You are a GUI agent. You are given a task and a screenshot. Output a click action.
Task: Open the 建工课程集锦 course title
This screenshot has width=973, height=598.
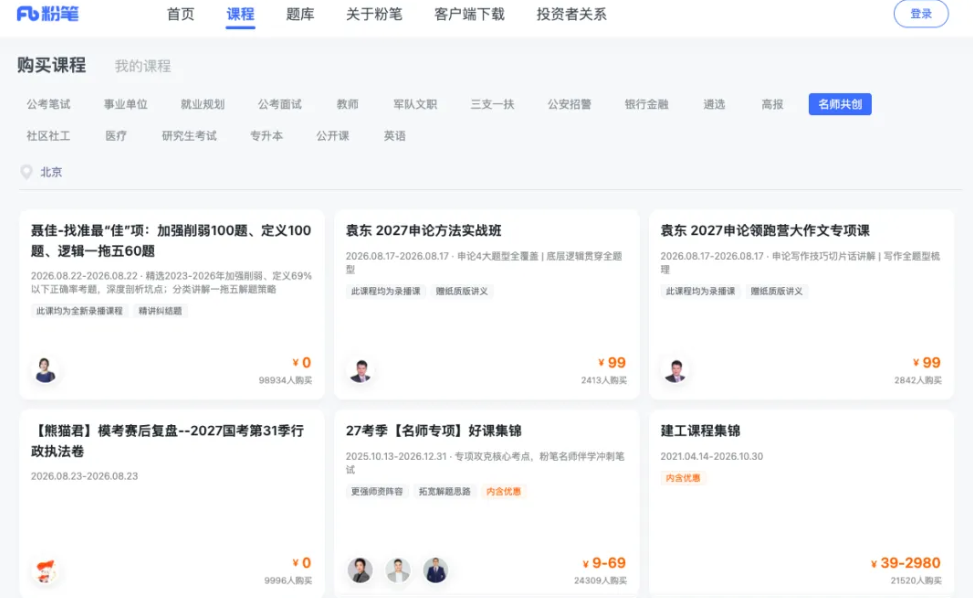point(701,431)
